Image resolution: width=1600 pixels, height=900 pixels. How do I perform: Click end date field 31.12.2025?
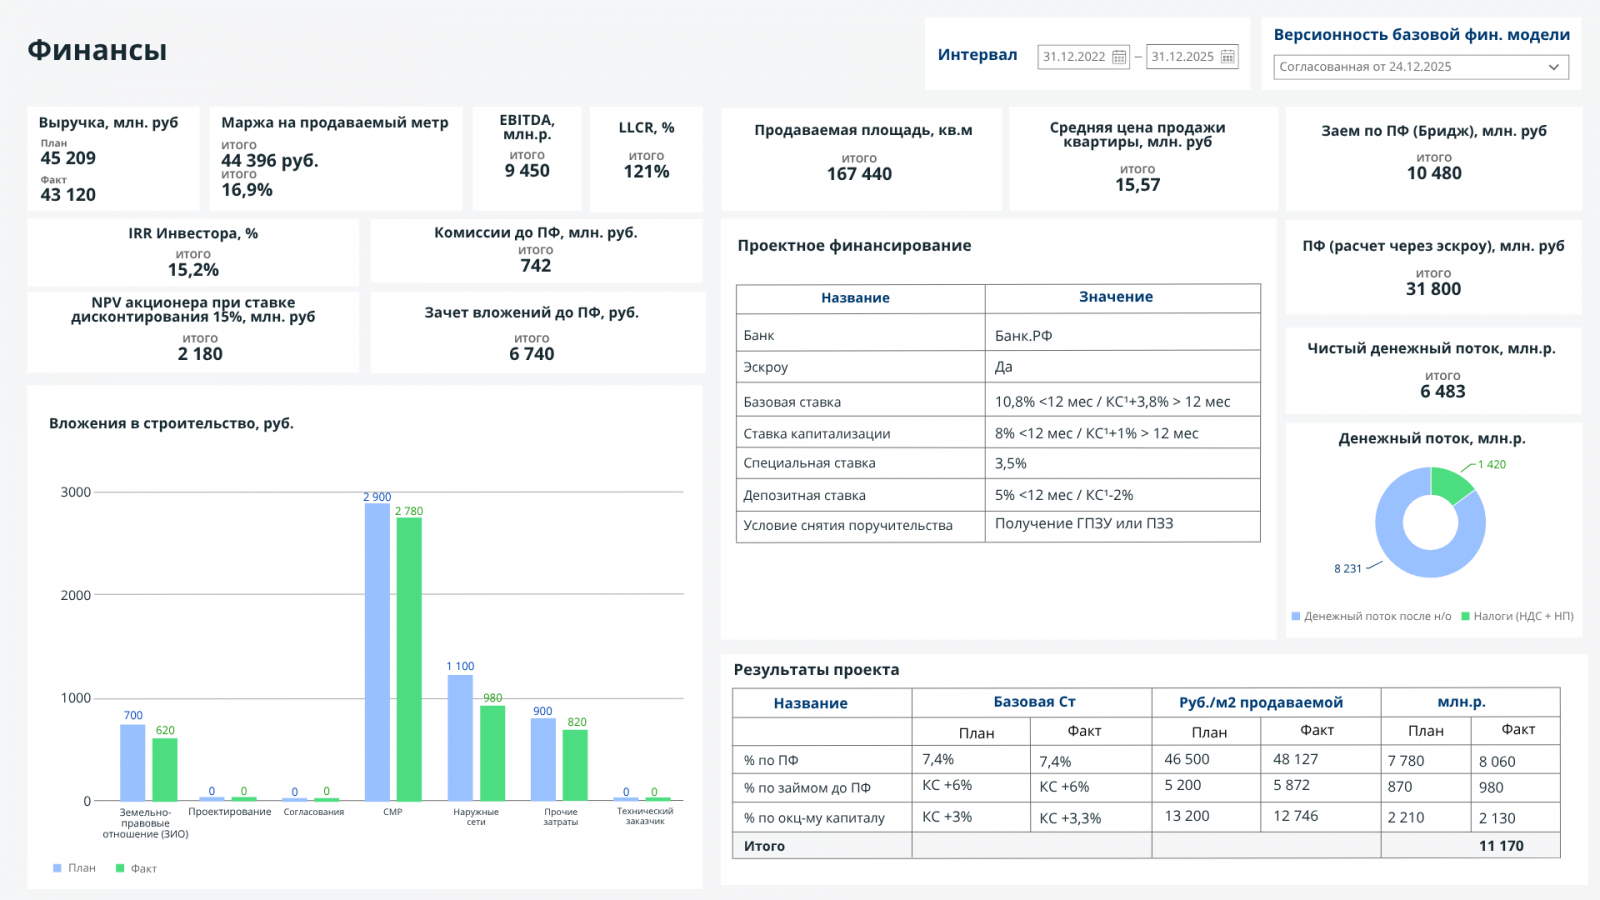pos(1192,57)
